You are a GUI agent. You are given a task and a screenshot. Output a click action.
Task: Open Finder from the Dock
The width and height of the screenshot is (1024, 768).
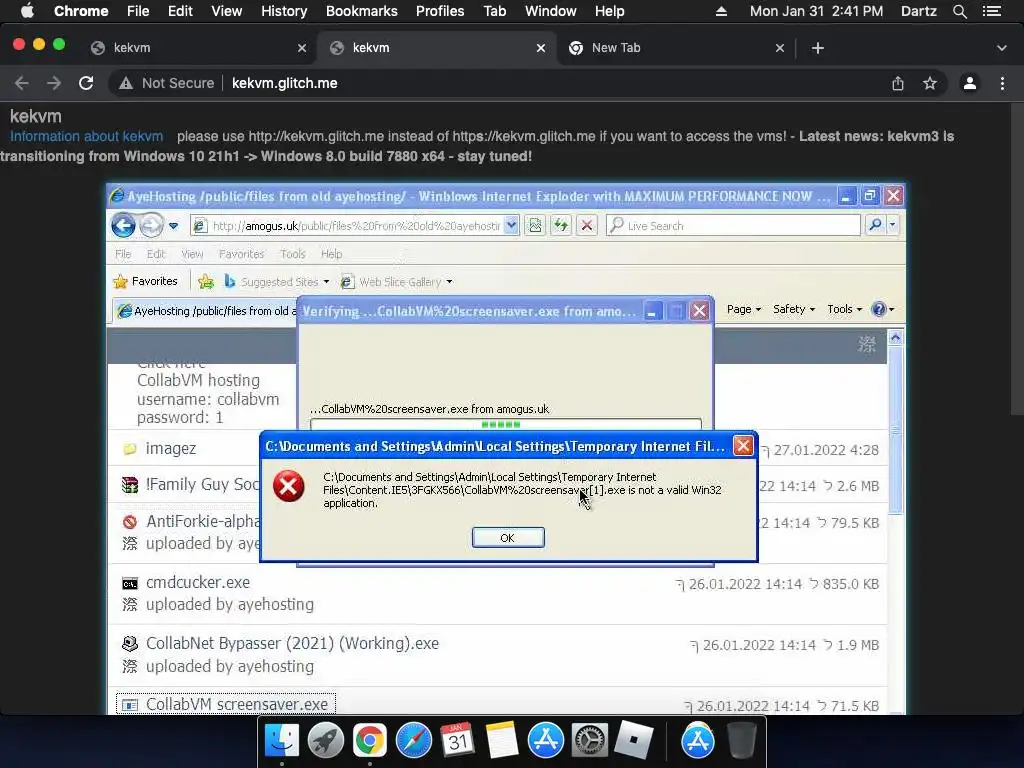pyautogui.click(x=282, y=741)
